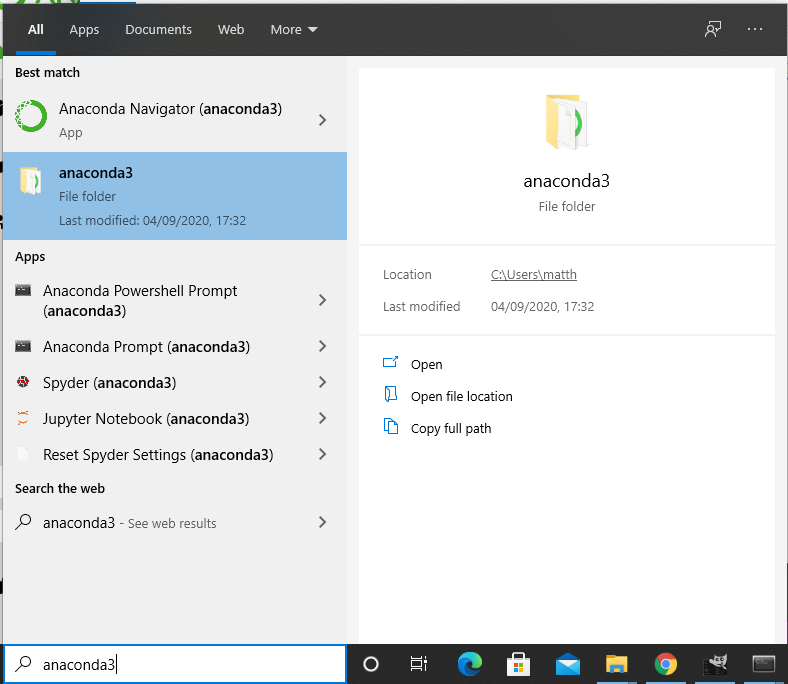Open Task View on the taskbar
This screenshot has width=788, height=684.
coord(419,664)
